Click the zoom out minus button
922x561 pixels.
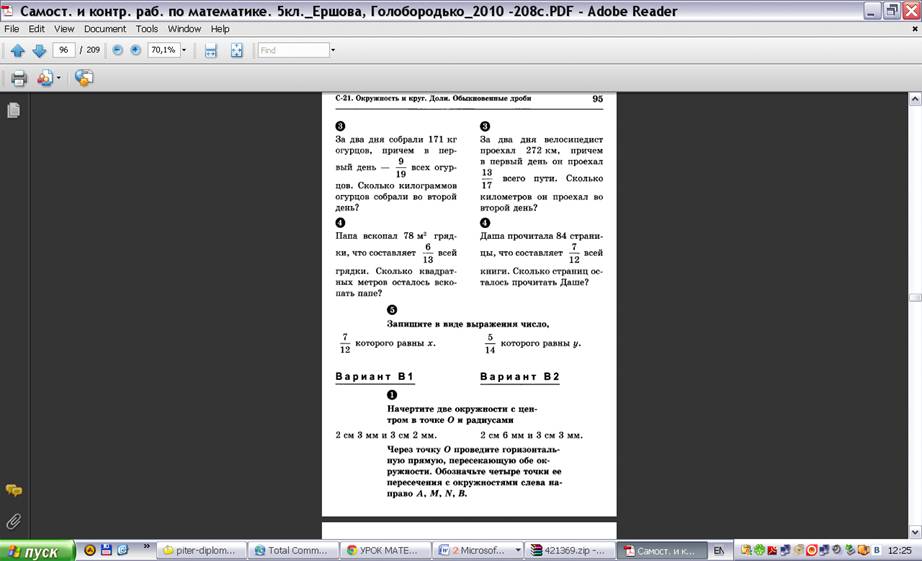coord(118,50)
